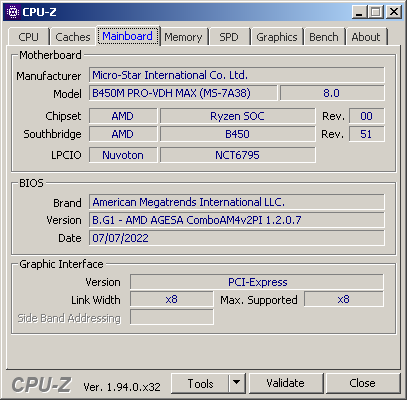Select the B450 southbridge value
Screen dimensions: 407x400
(x=238, y=134)
